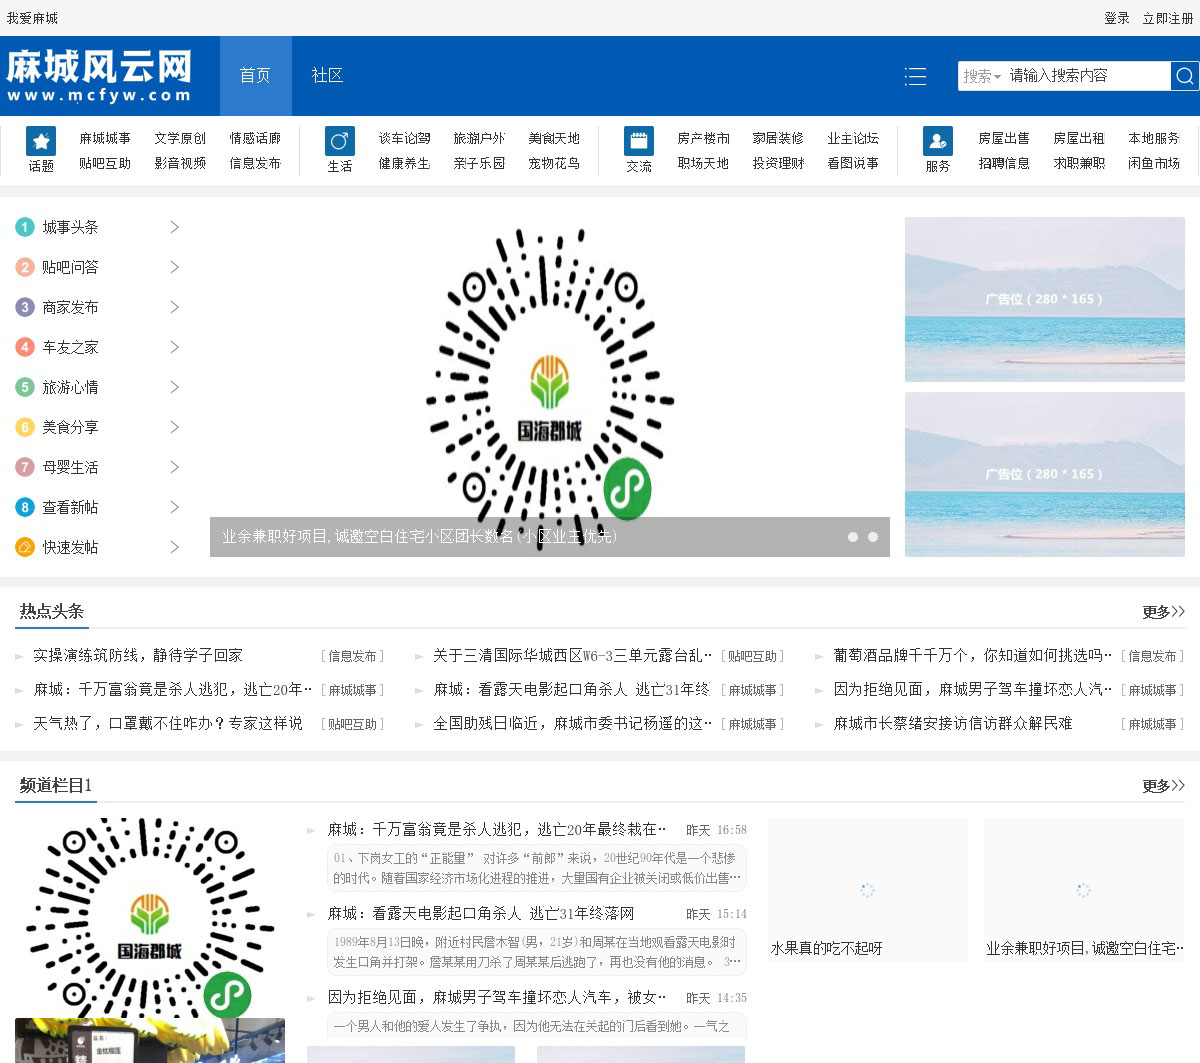Open the 搜索 type dropdown
Viewport: 1200px width, 1063px height.
[x=982, y=76]
